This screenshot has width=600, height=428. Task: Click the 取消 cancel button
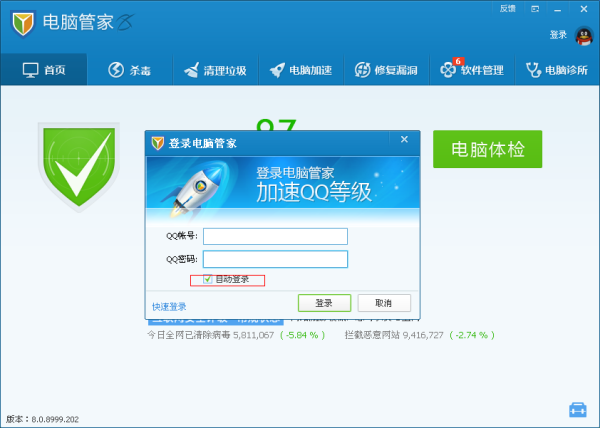384,303
